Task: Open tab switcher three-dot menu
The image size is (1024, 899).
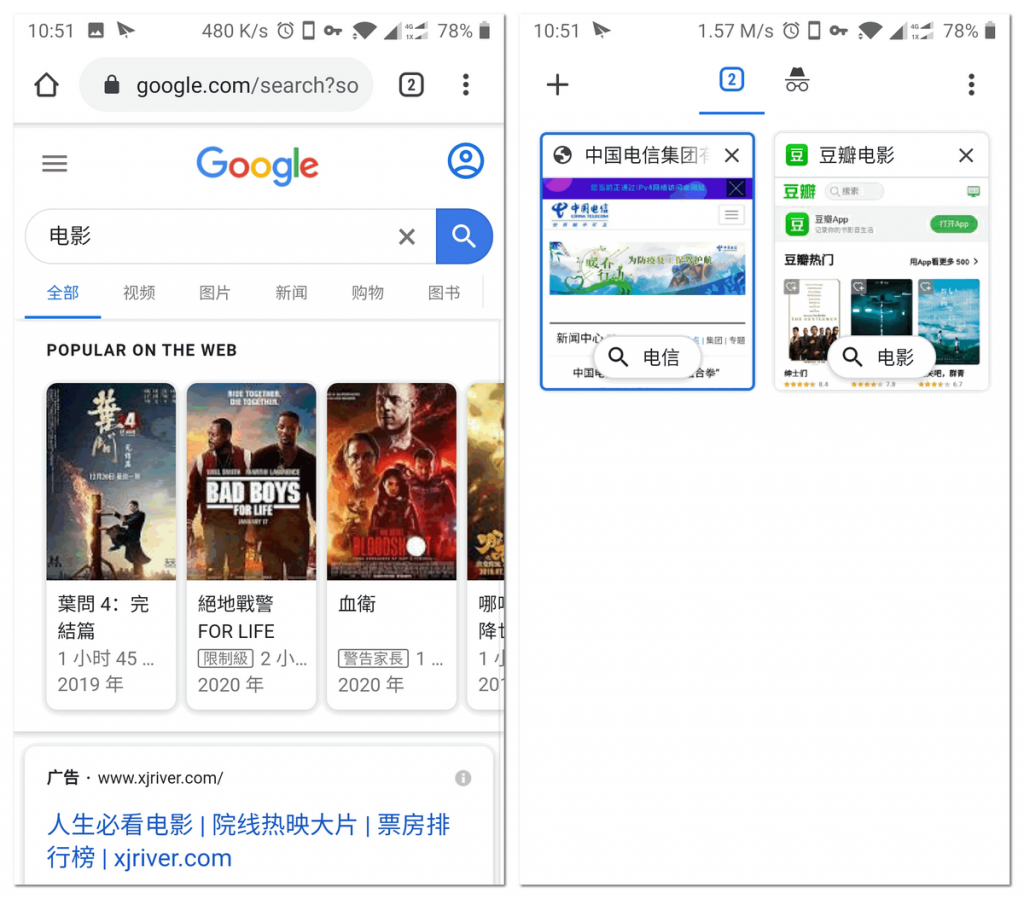Action: click(972, 85)
